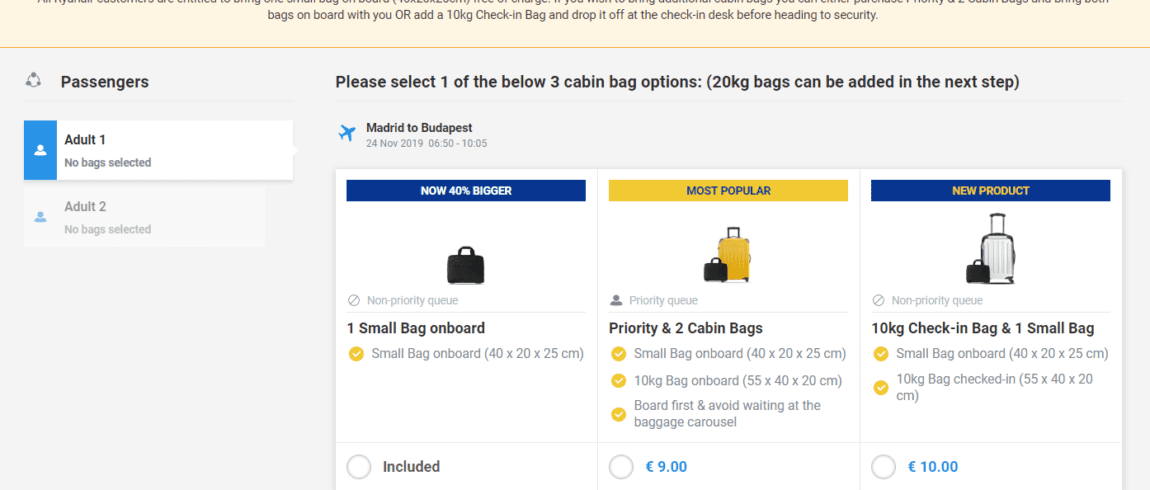Click Non-priority queue icon under small bag
This screenshot has height=490, width=1150.
[x=354, y=301]
